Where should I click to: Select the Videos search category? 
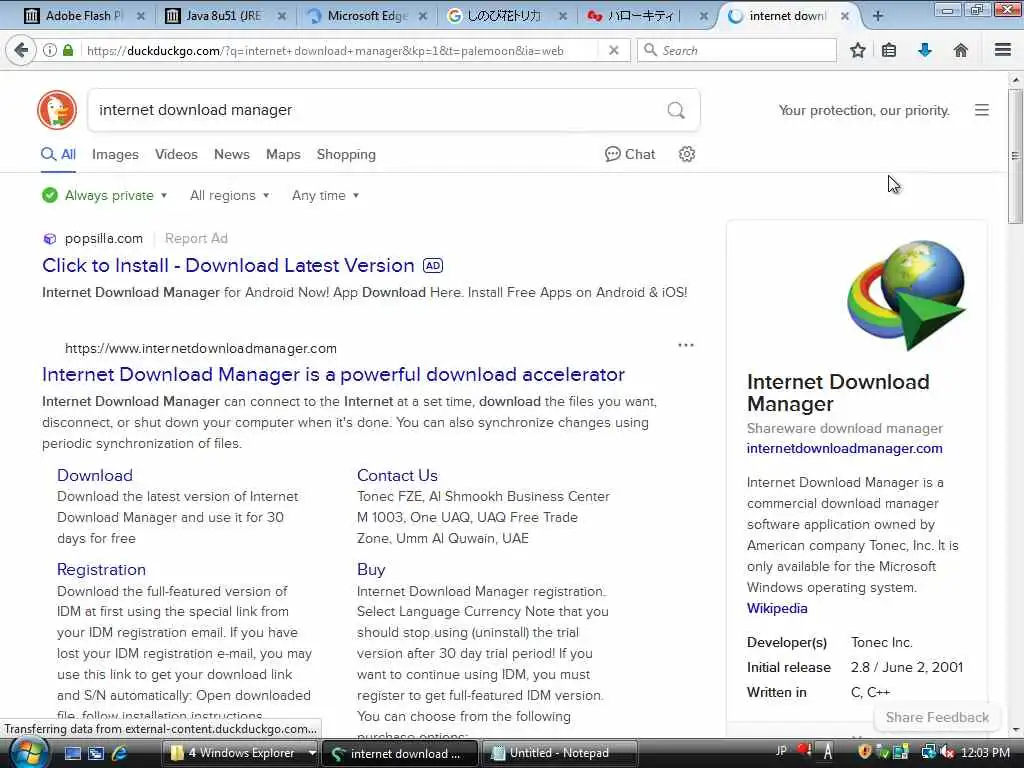176,154
